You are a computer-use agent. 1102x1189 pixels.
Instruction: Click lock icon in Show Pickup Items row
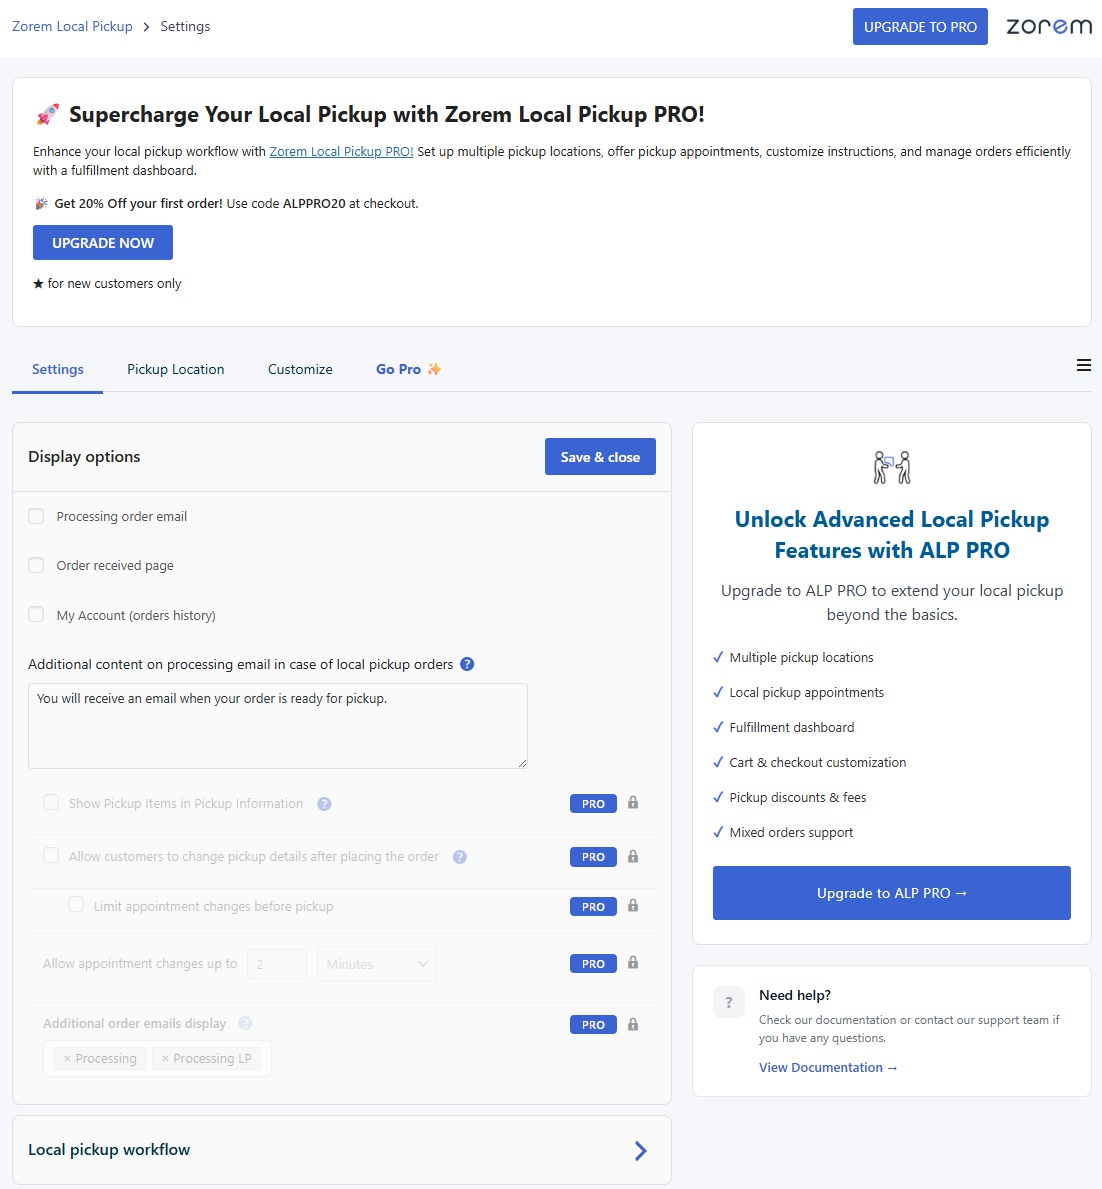click(633, 803)
